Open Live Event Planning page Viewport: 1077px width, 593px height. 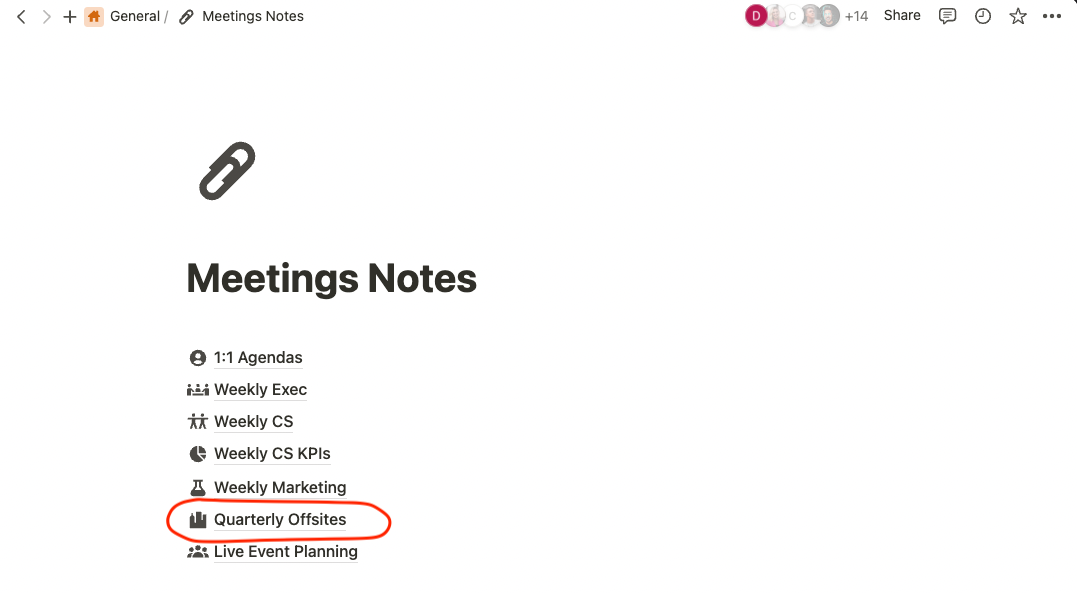(x=286, y=552)
